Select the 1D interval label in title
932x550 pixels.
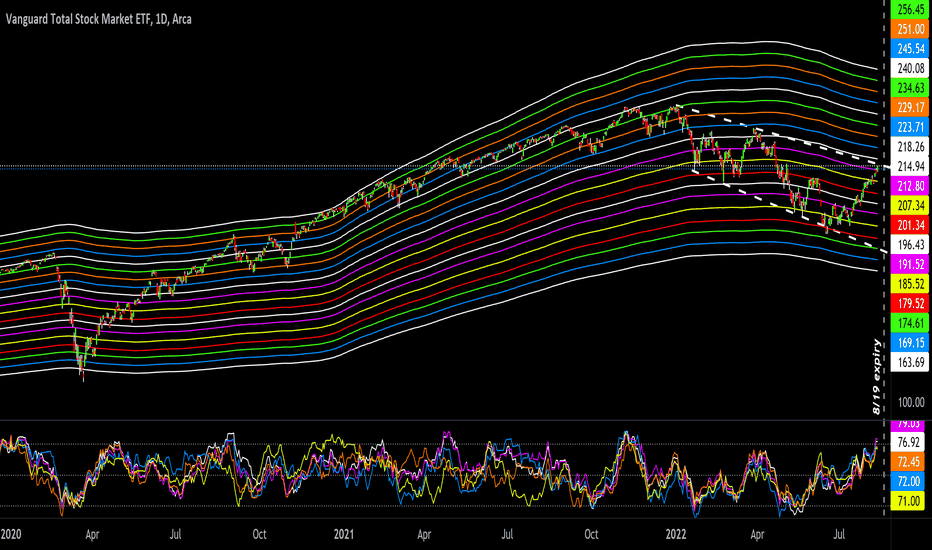pos(160,19)
